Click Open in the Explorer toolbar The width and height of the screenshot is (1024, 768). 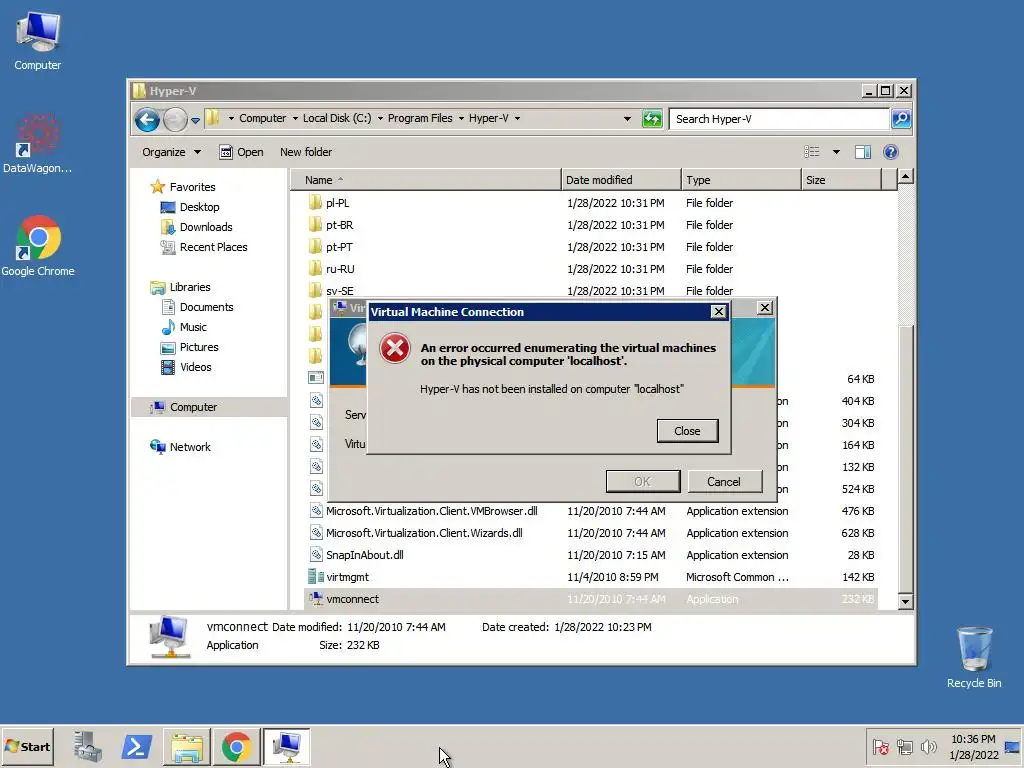[x=242, y=152]
